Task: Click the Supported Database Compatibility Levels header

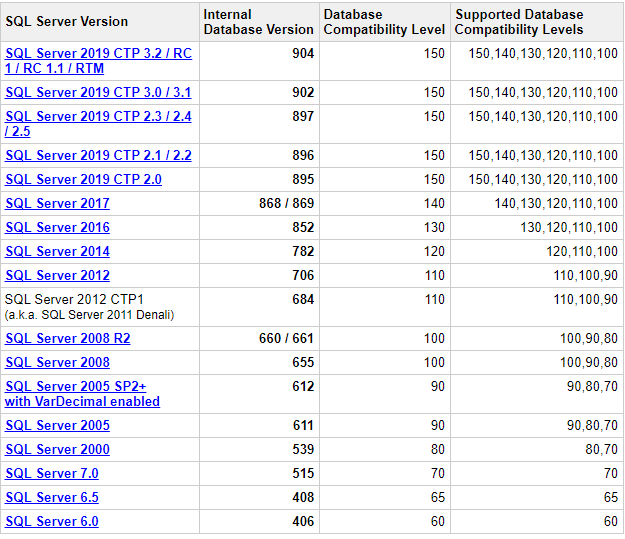Action: 537,22
